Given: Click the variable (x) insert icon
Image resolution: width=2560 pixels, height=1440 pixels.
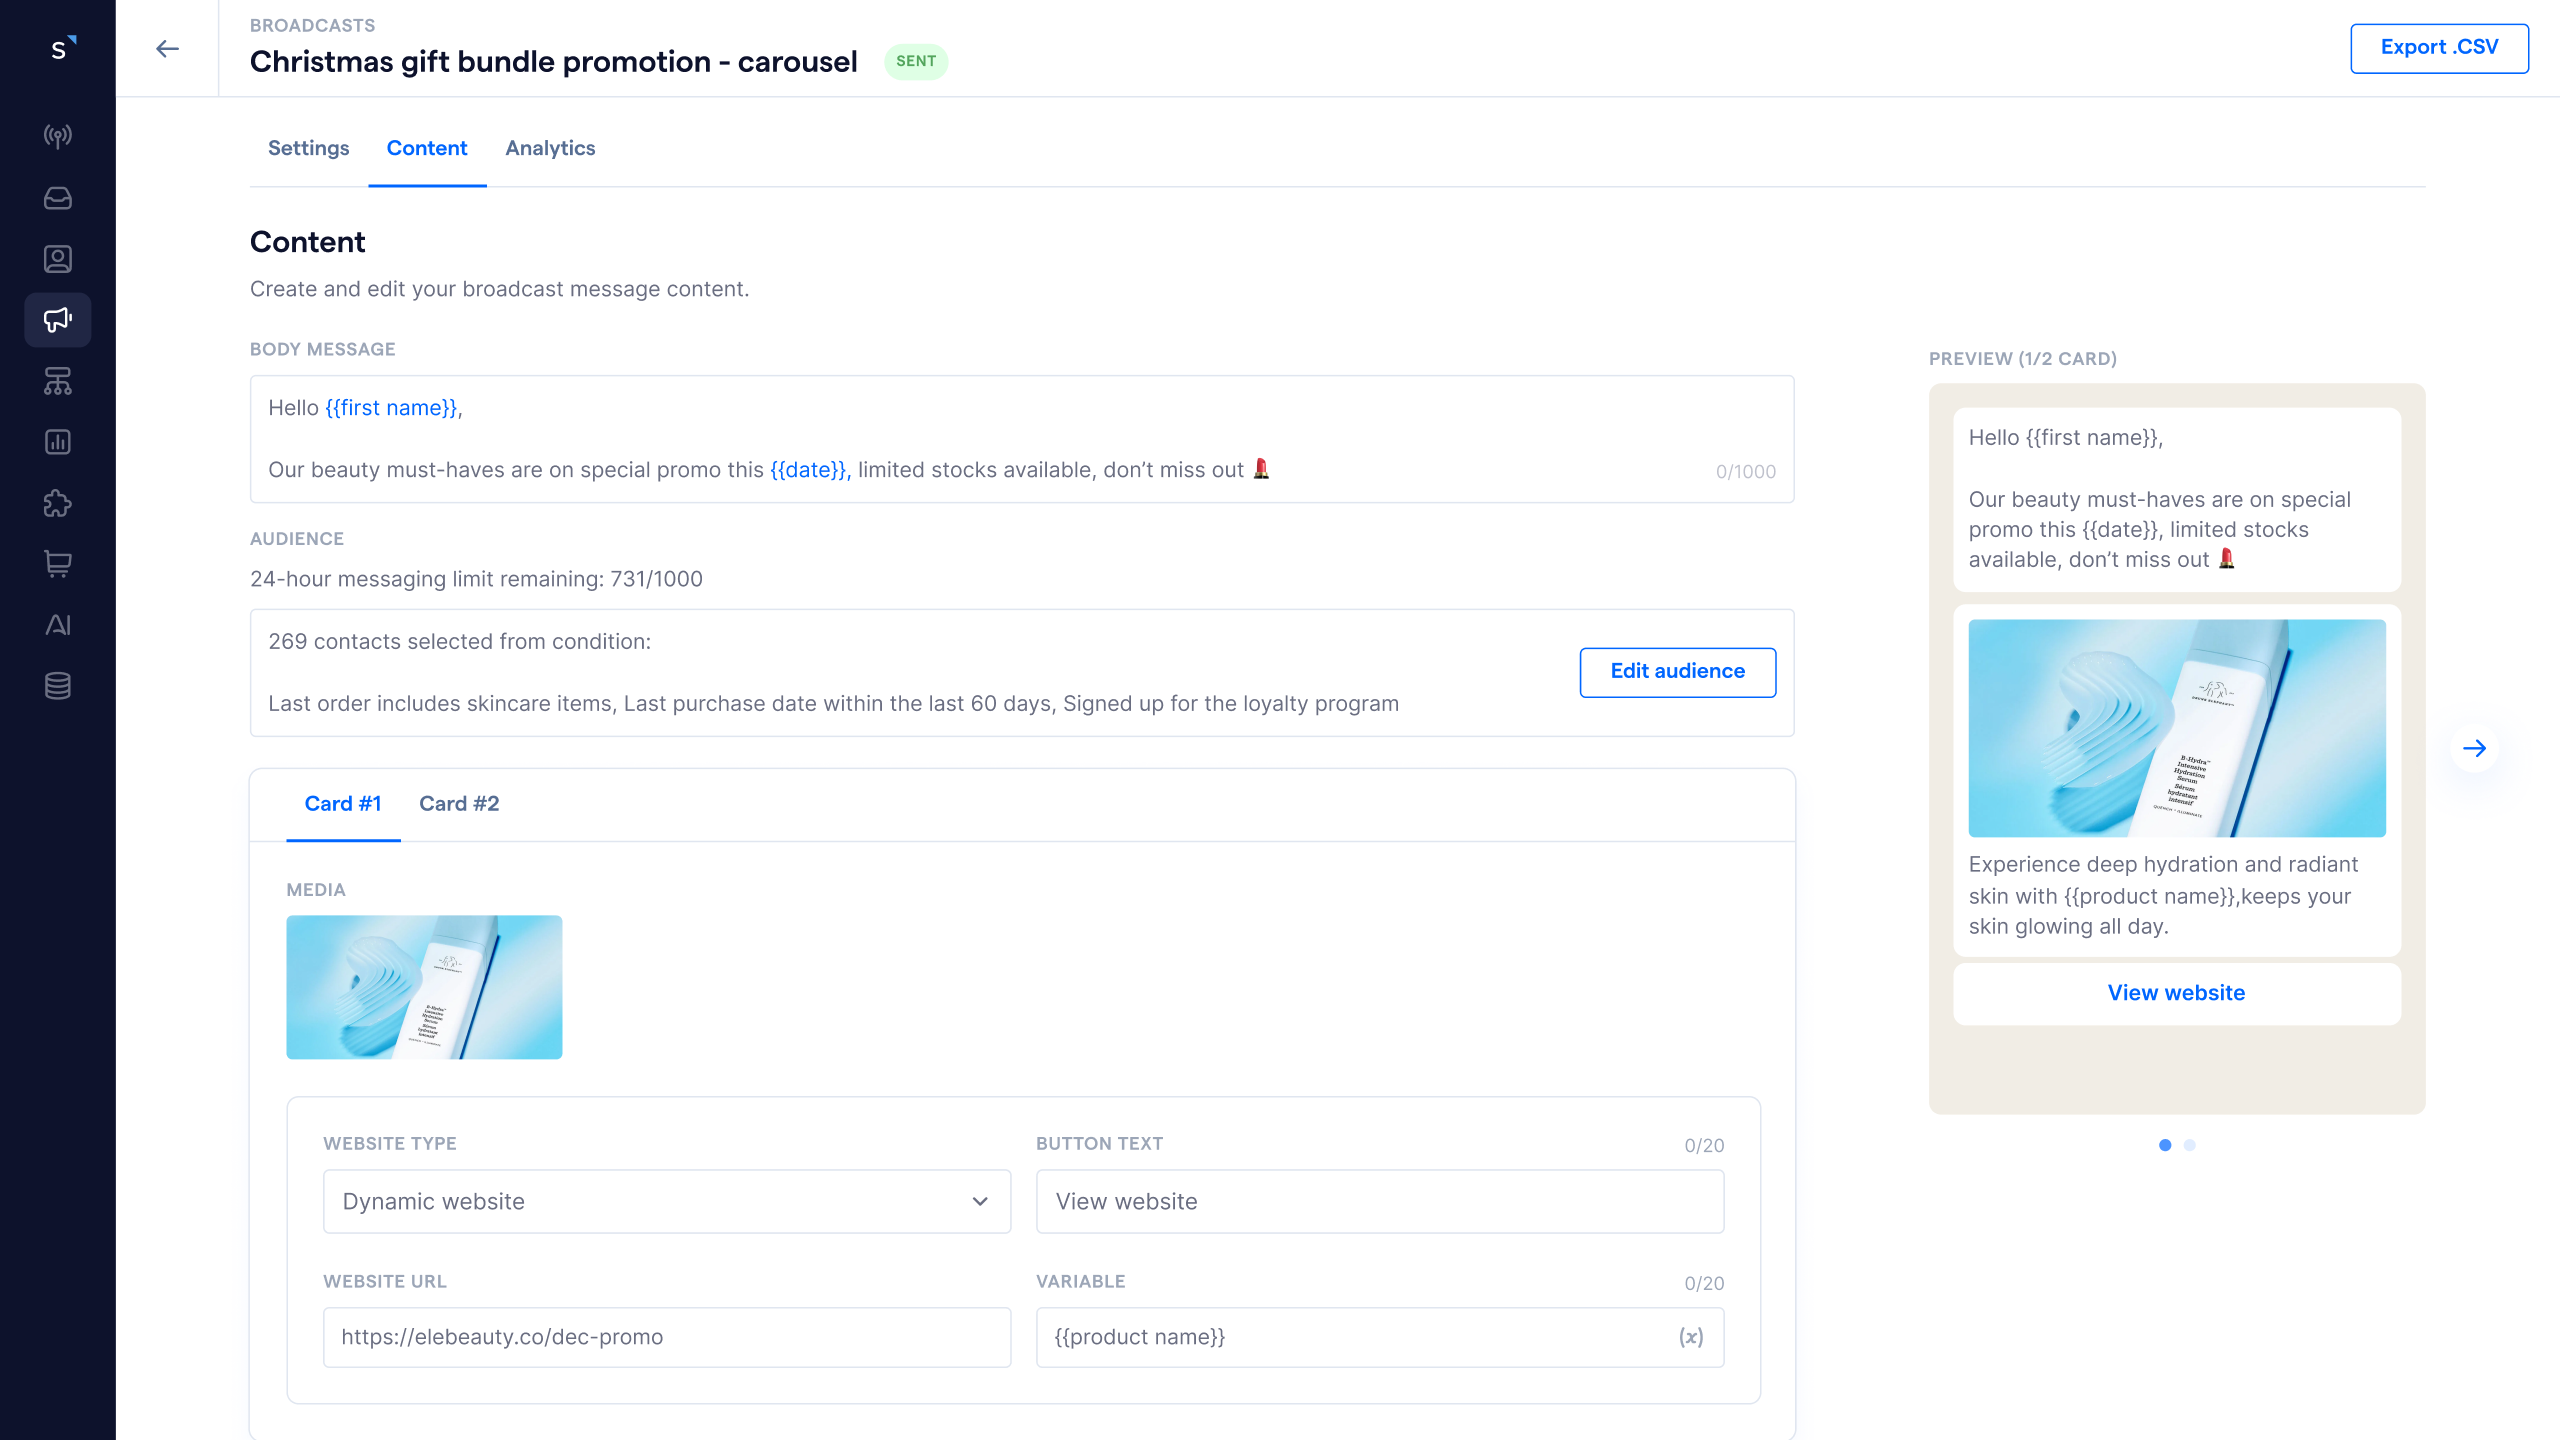Looking at the screenshot, I should point(1690,1337).
